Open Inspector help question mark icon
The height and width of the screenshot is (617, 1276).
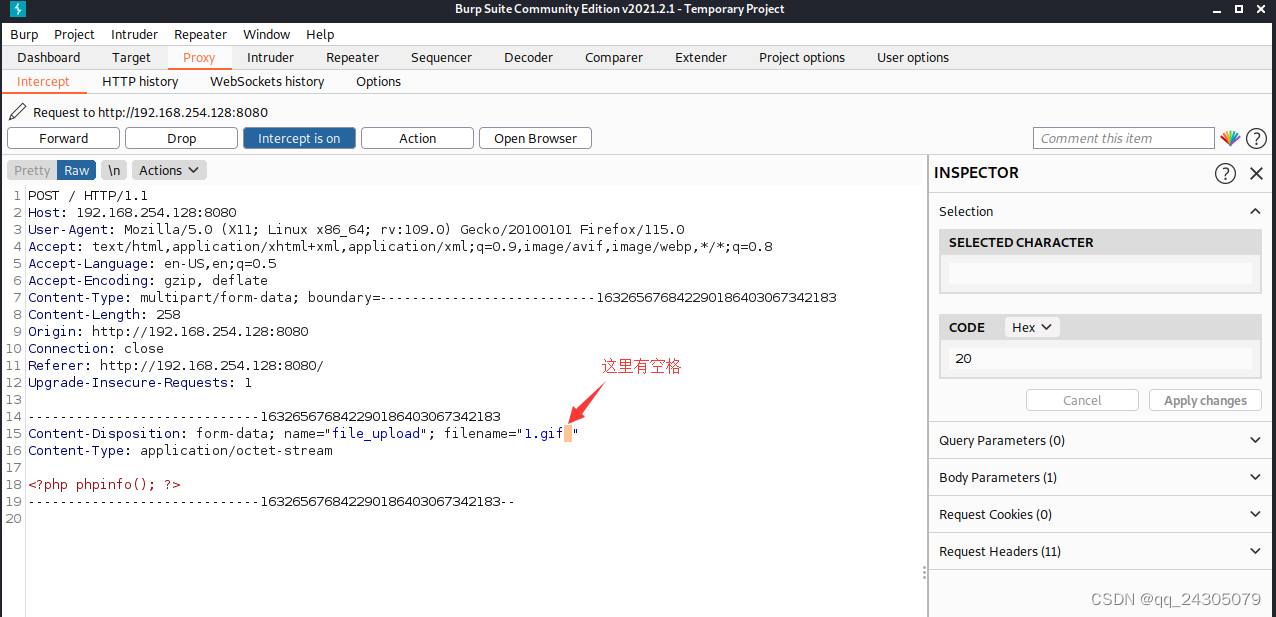pyautogui.click(x=1225, y=173)
